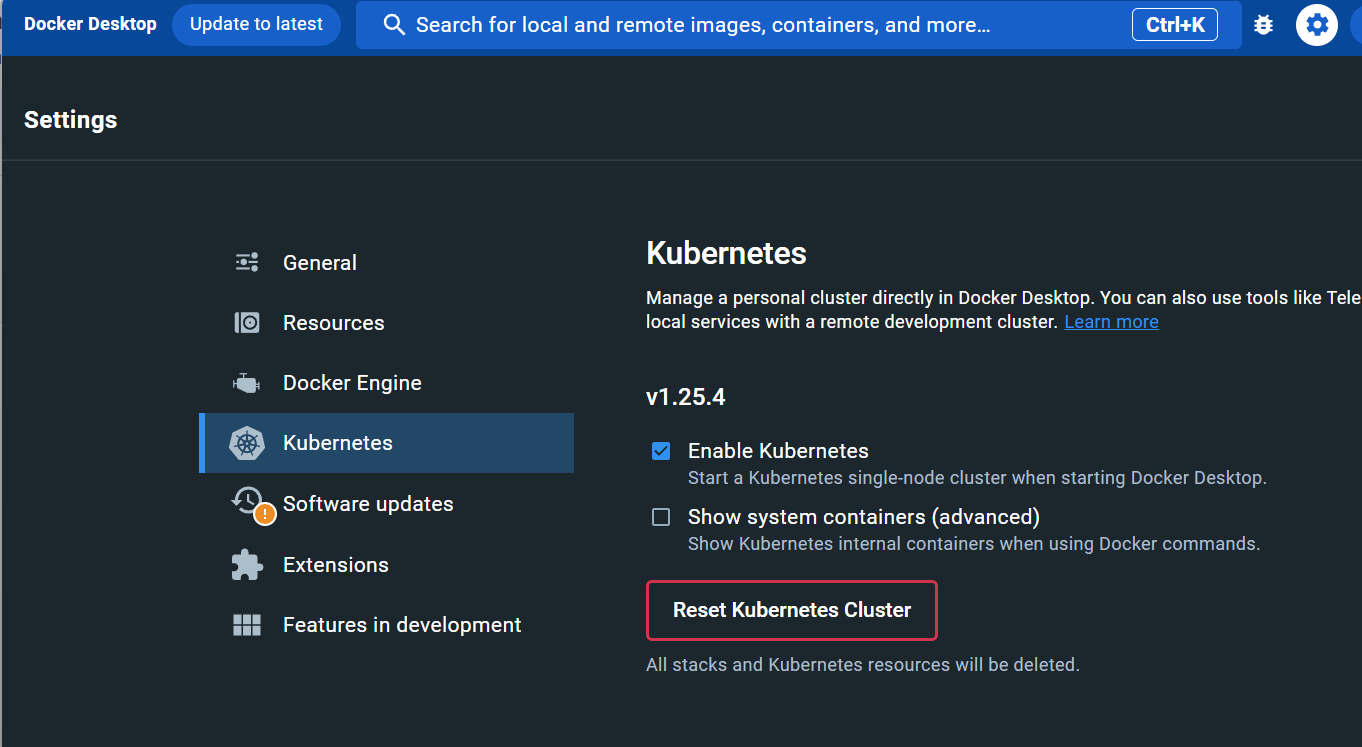Viewport: 1362px width, 747px height.
Task: Click the Reset Kubernetes Cluster button
Action: coord(792,610)
